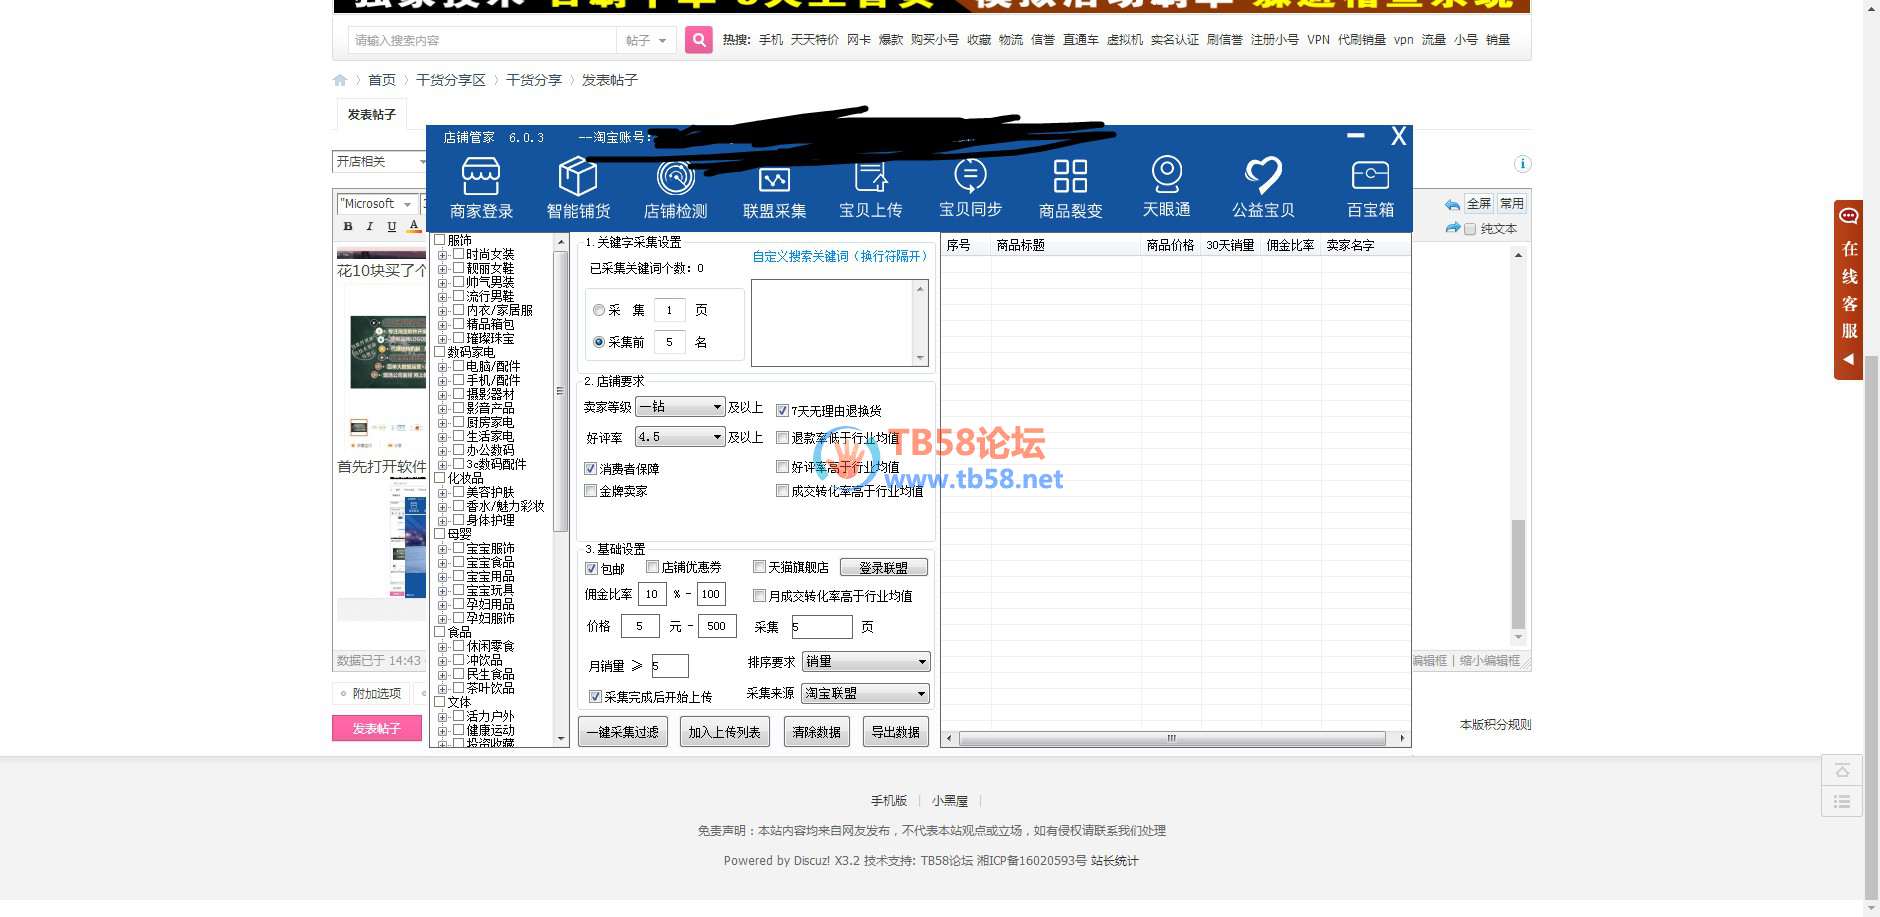Open the 小黑屋 footer link
1880x917 pixels.
(950, 801)
